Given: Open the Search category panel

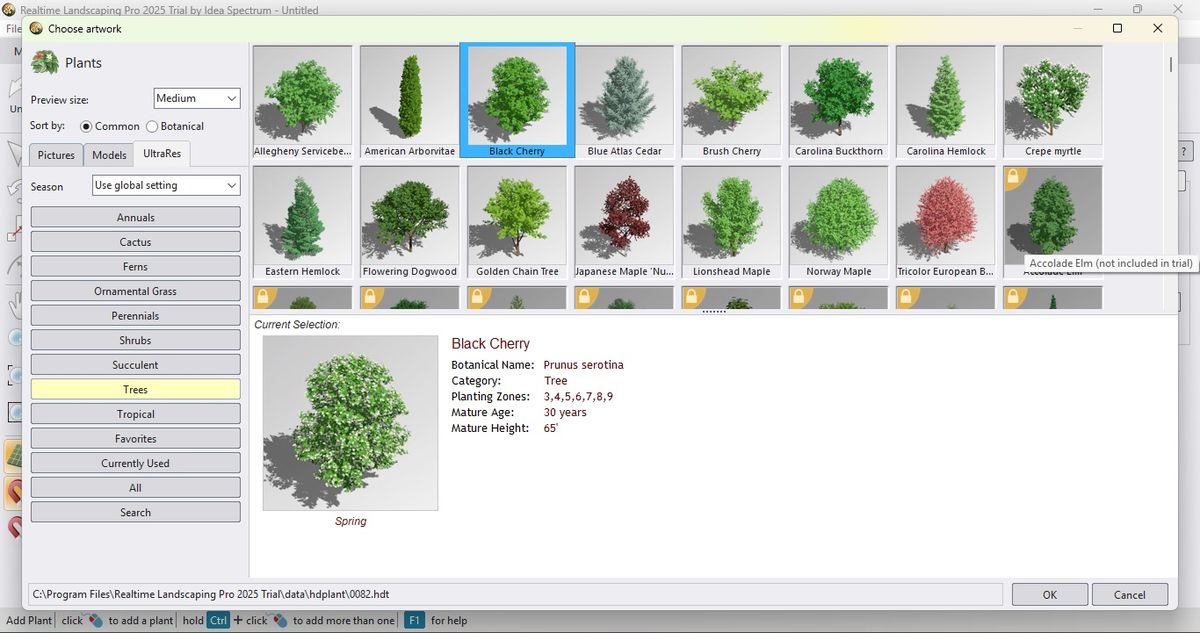Looking at the screenshot, I should [x=135, y=512].
